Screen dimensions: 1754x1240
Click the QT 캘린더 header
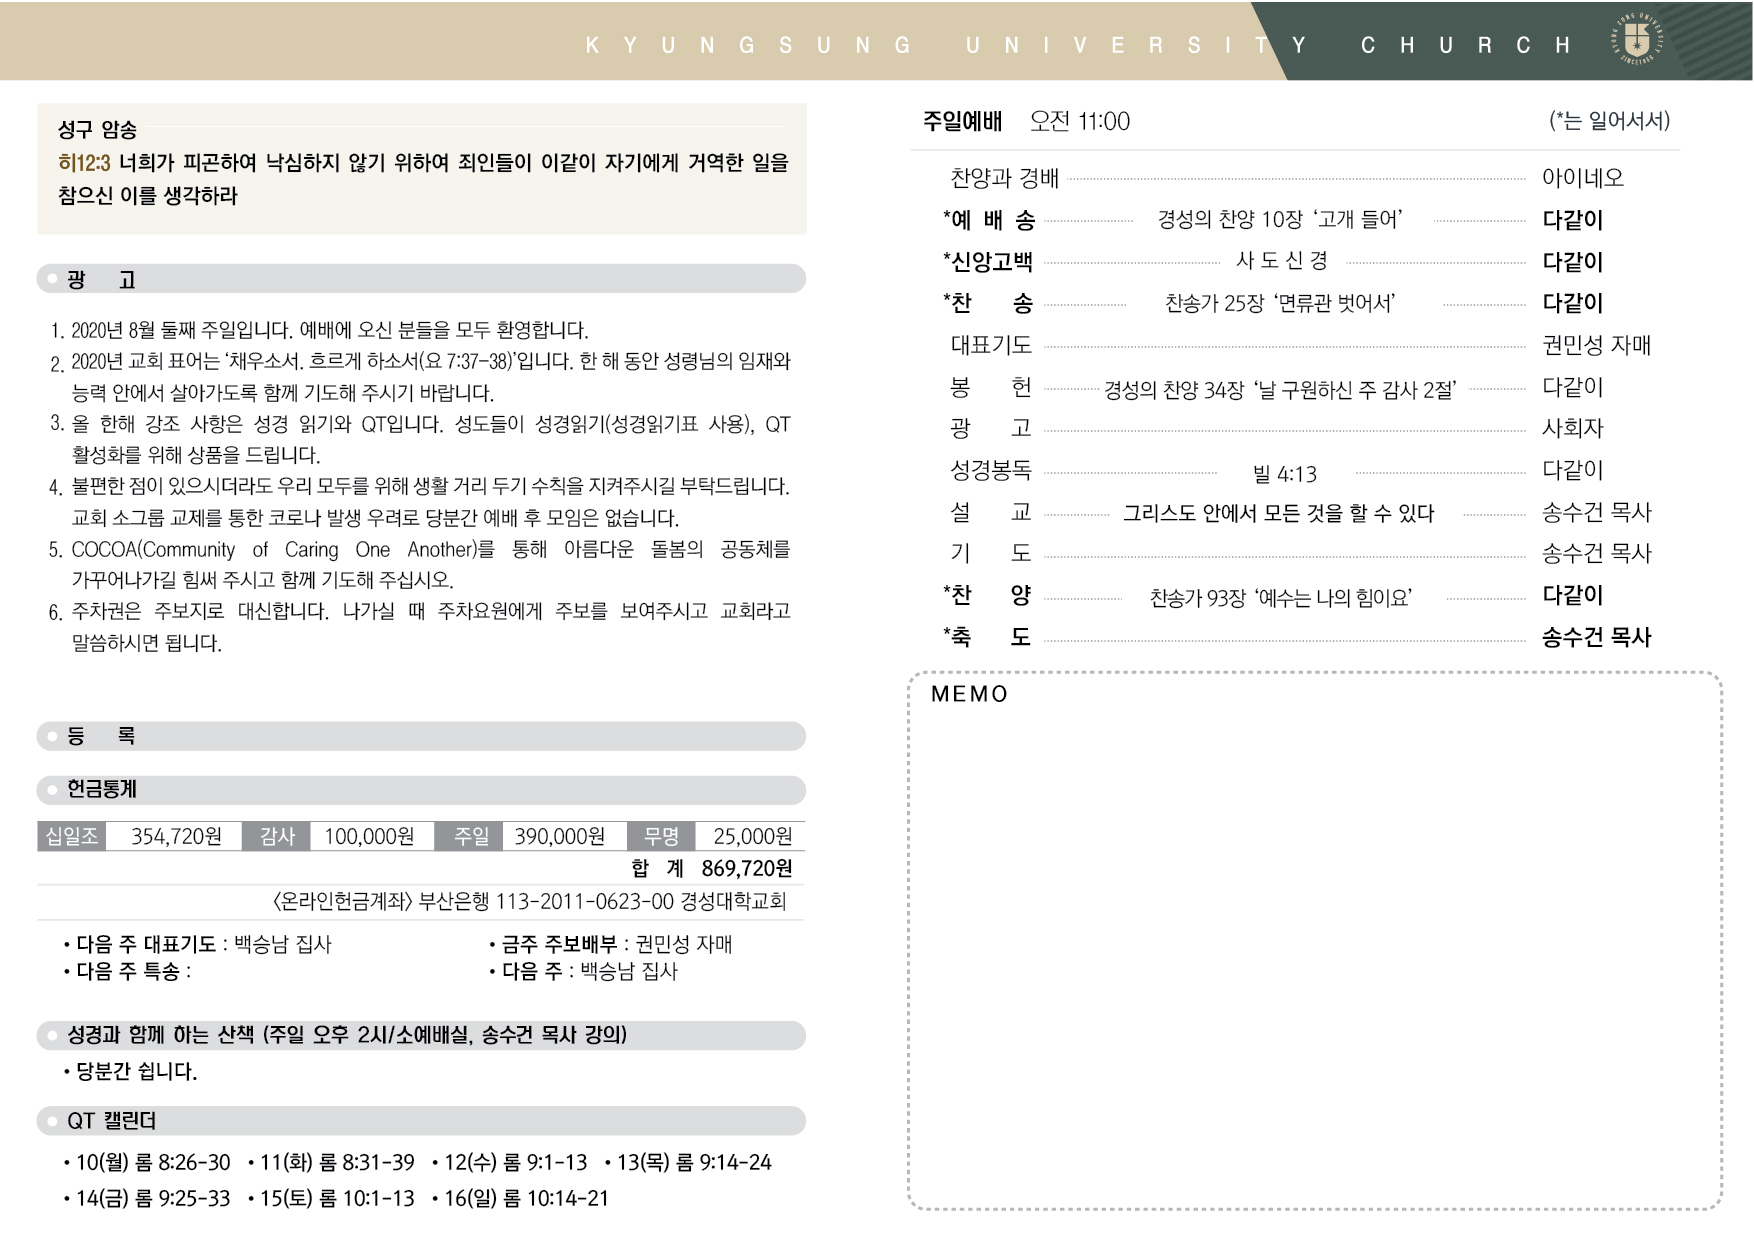tap(421, 1121)
